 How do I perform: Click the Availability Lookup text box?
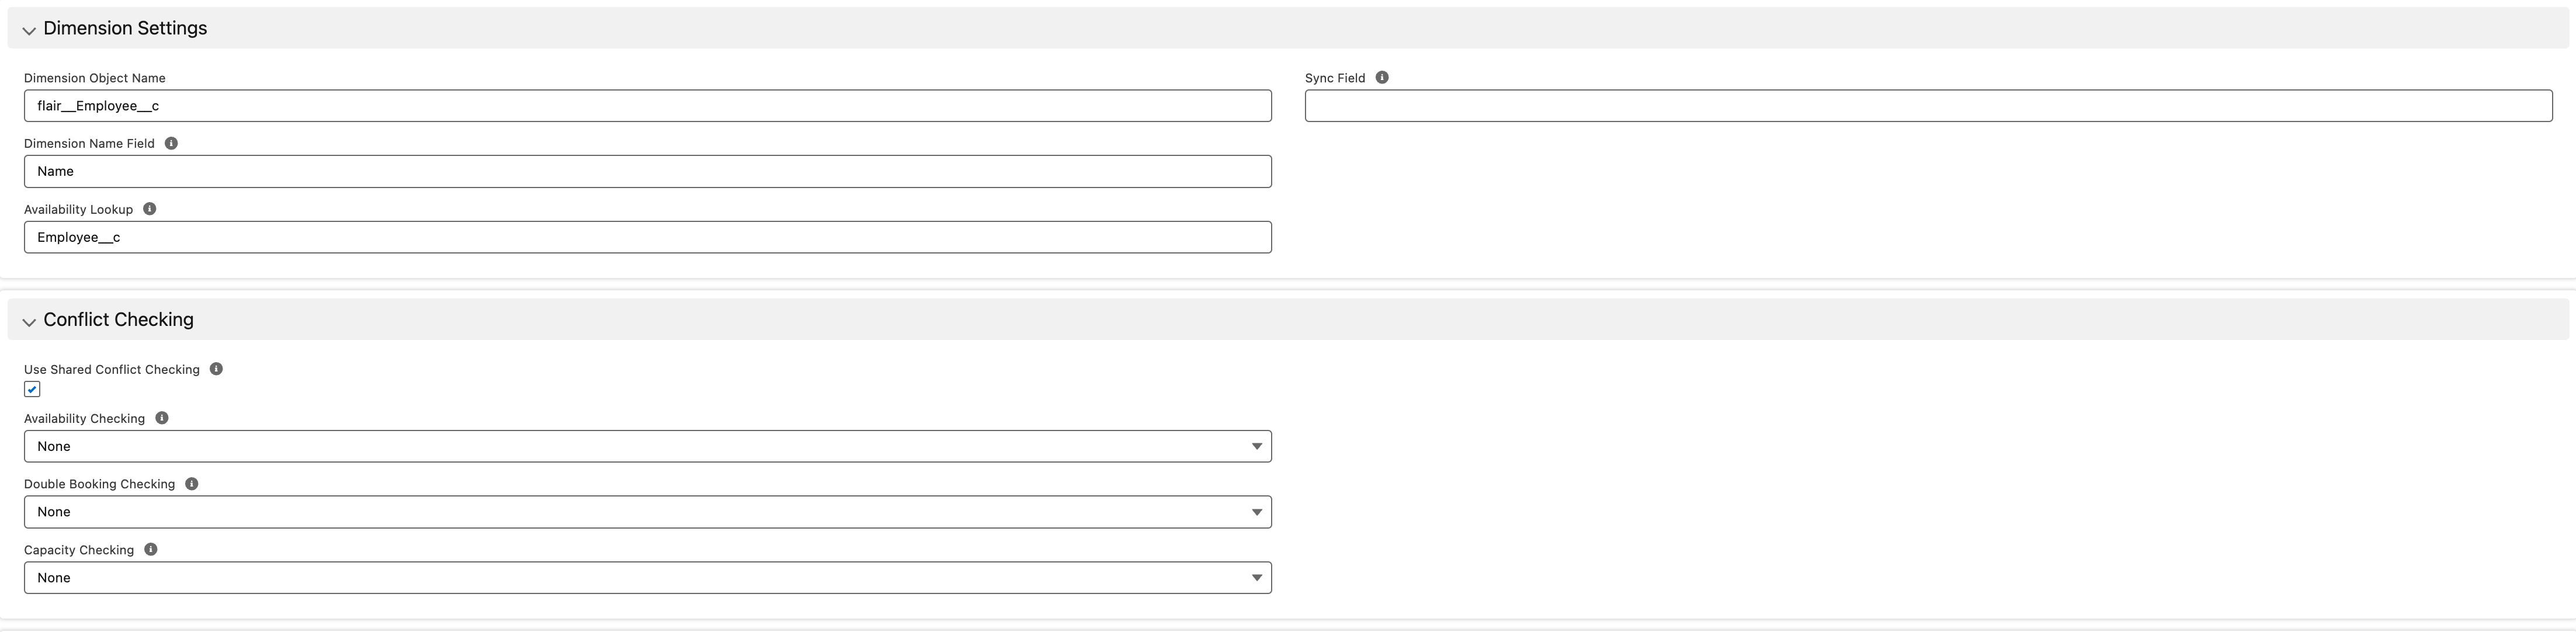click(x=647, y=237)
